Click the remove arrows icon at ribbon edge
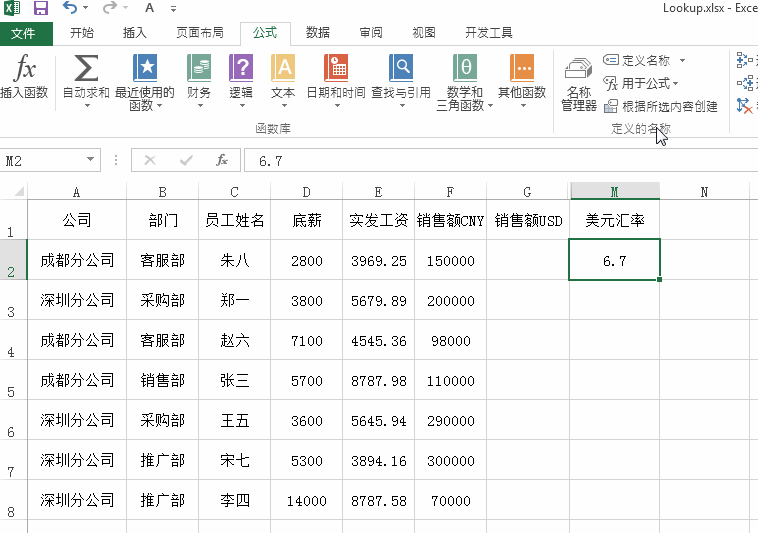Image resolution: width=758 pixels, height=533 pixels. [745, 106]
